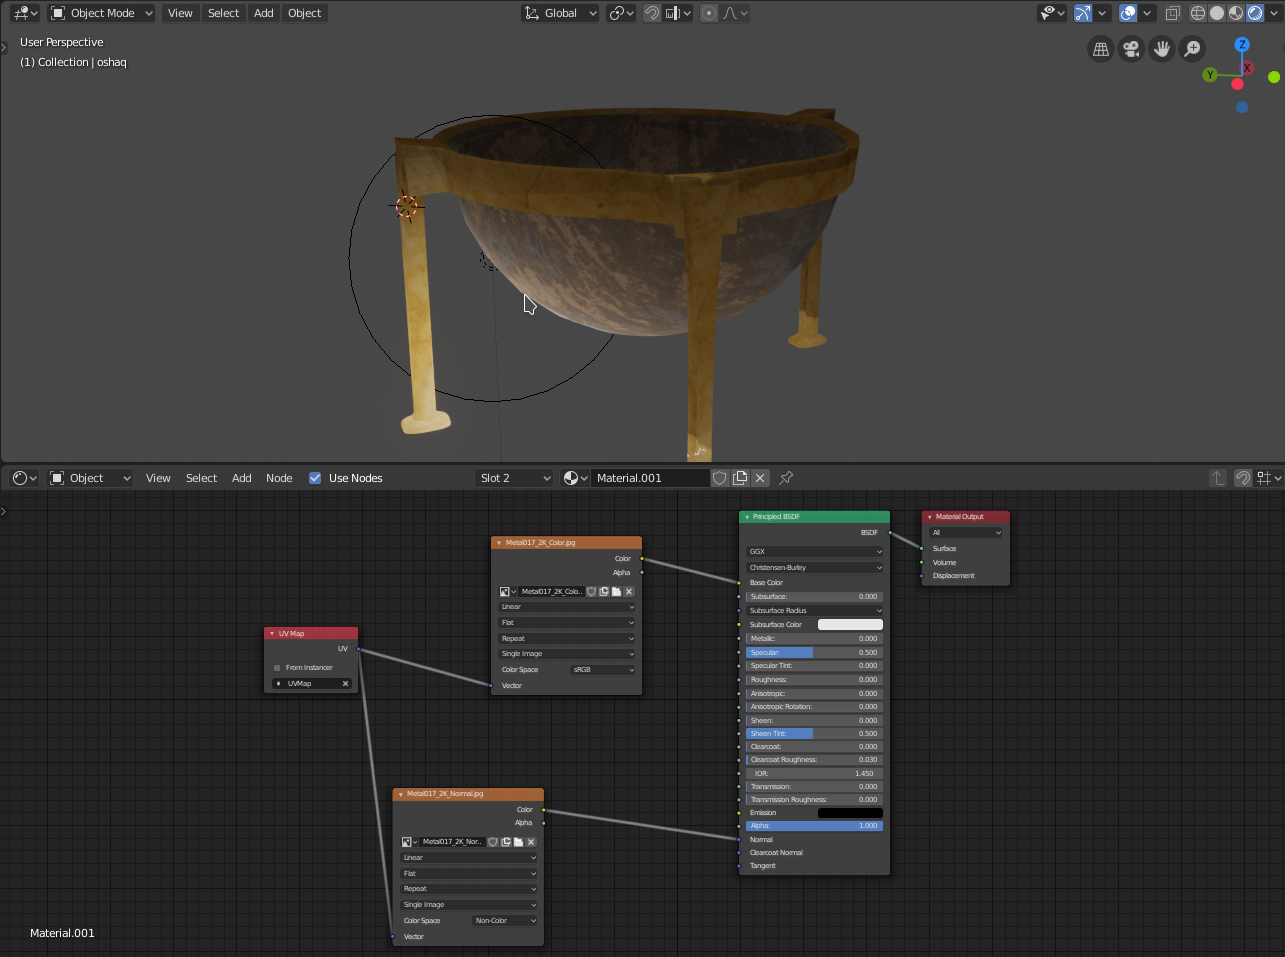Screen dimensions: 1285x957
Task: Enable From Instancer checkbox in UV Map
Action: 277,668
